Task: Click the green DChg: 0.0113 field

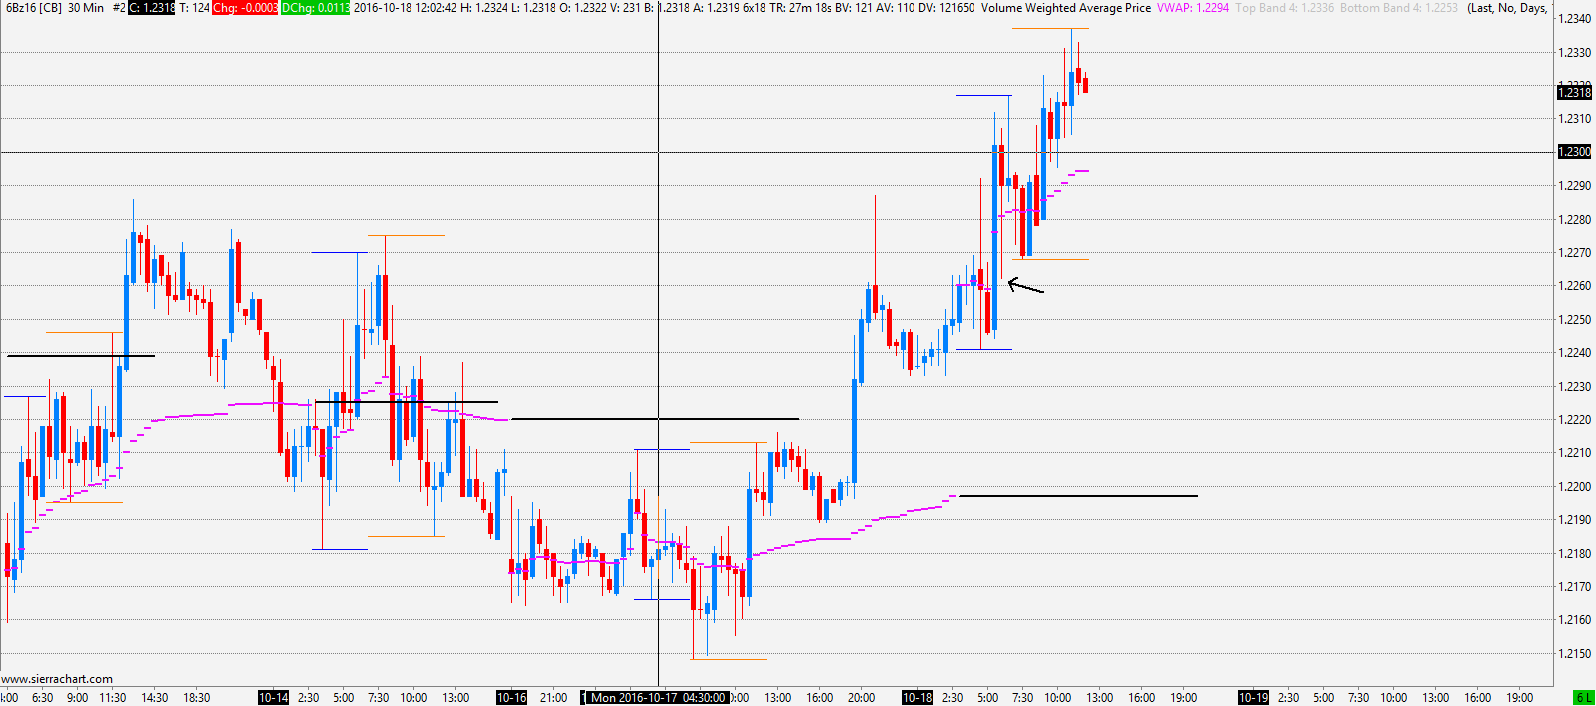Action: 315,8
